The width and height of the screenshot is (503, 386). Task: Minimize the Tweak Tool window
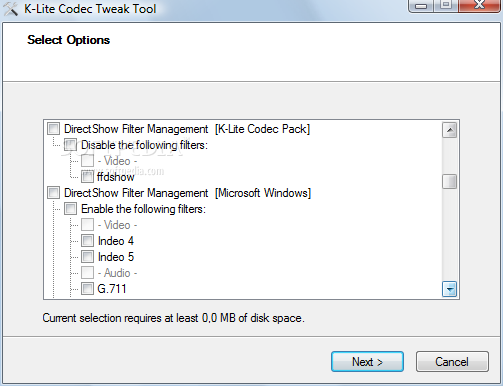421,6
